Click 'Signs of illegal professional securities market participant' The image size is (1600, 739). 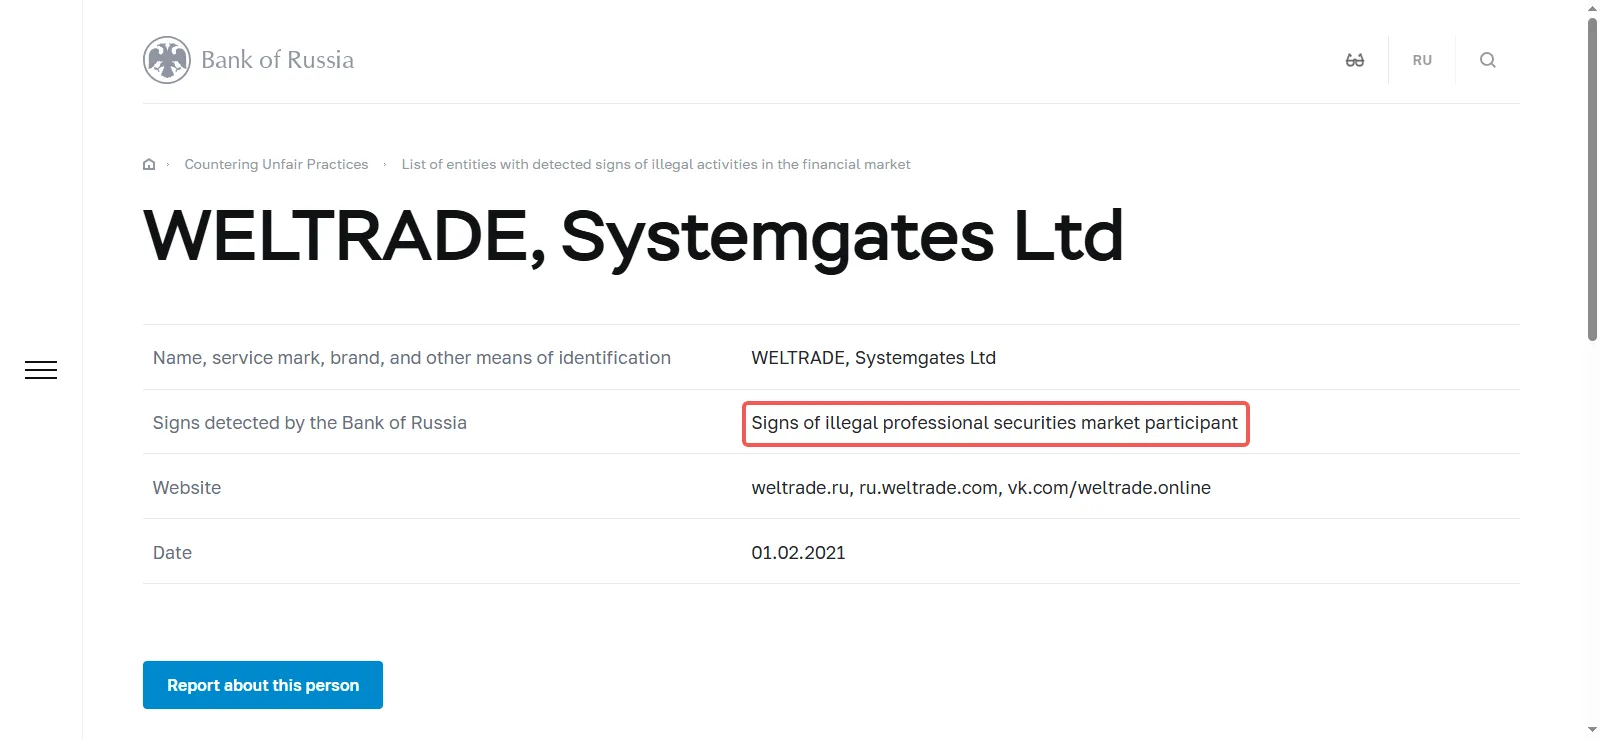[x=995, y=423]
